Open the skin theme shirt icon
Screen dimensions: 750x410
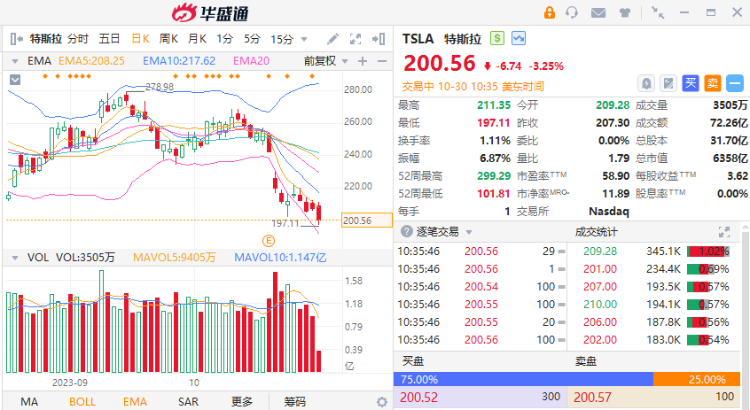625,13
